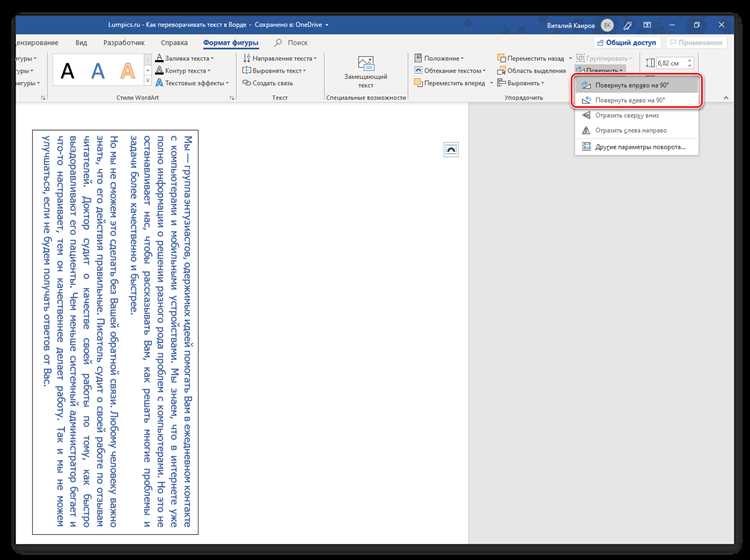Open Заливка текста fill dropdown
Screen dimensions: 750x560
184,58
